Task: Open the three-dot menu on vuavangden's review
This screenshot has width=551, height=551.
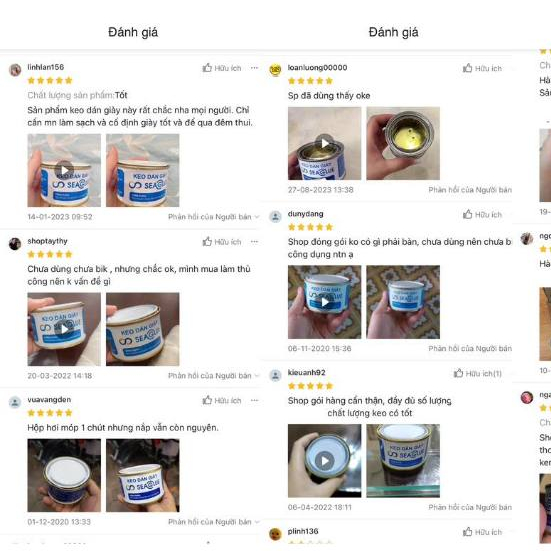Action: 254,400
